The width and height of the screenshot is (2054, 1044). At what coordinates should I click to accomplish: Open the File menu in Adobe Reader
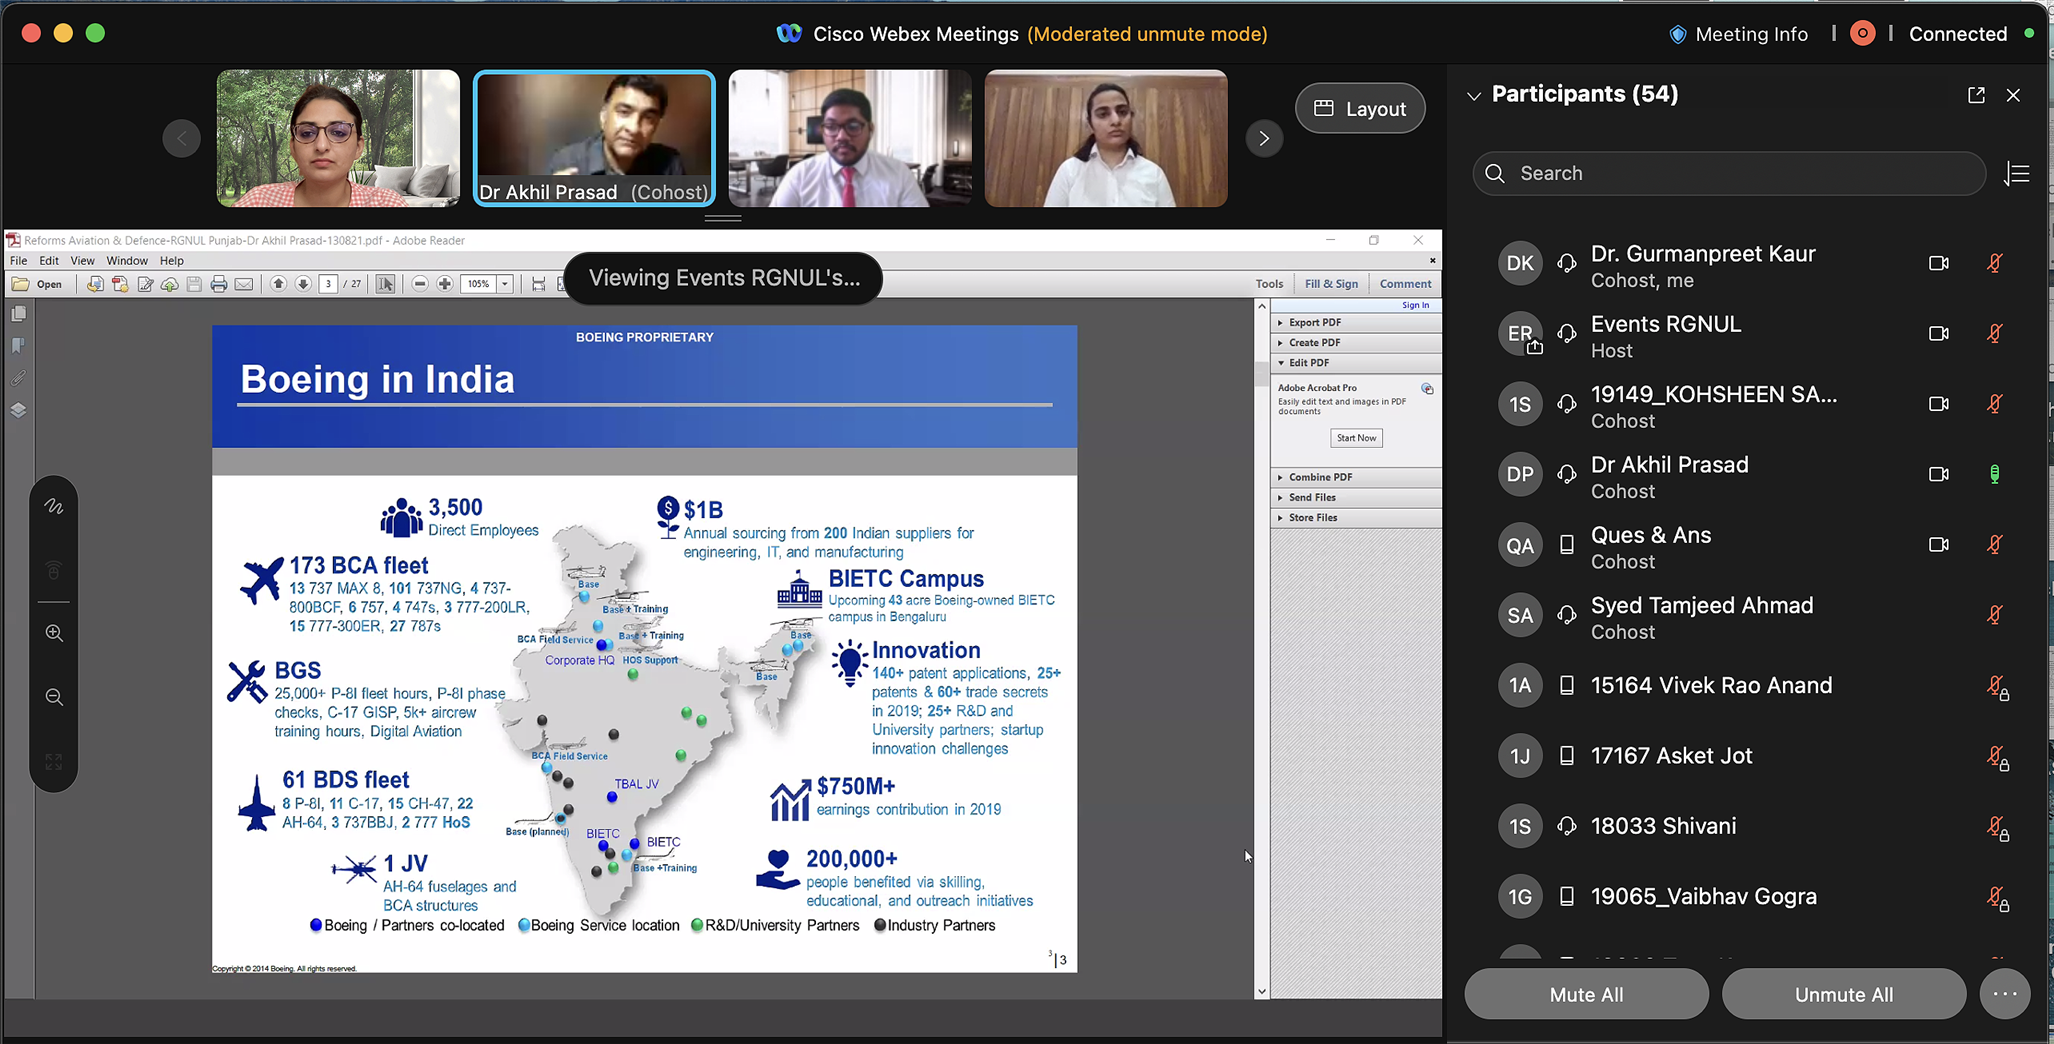pos(18,261)
